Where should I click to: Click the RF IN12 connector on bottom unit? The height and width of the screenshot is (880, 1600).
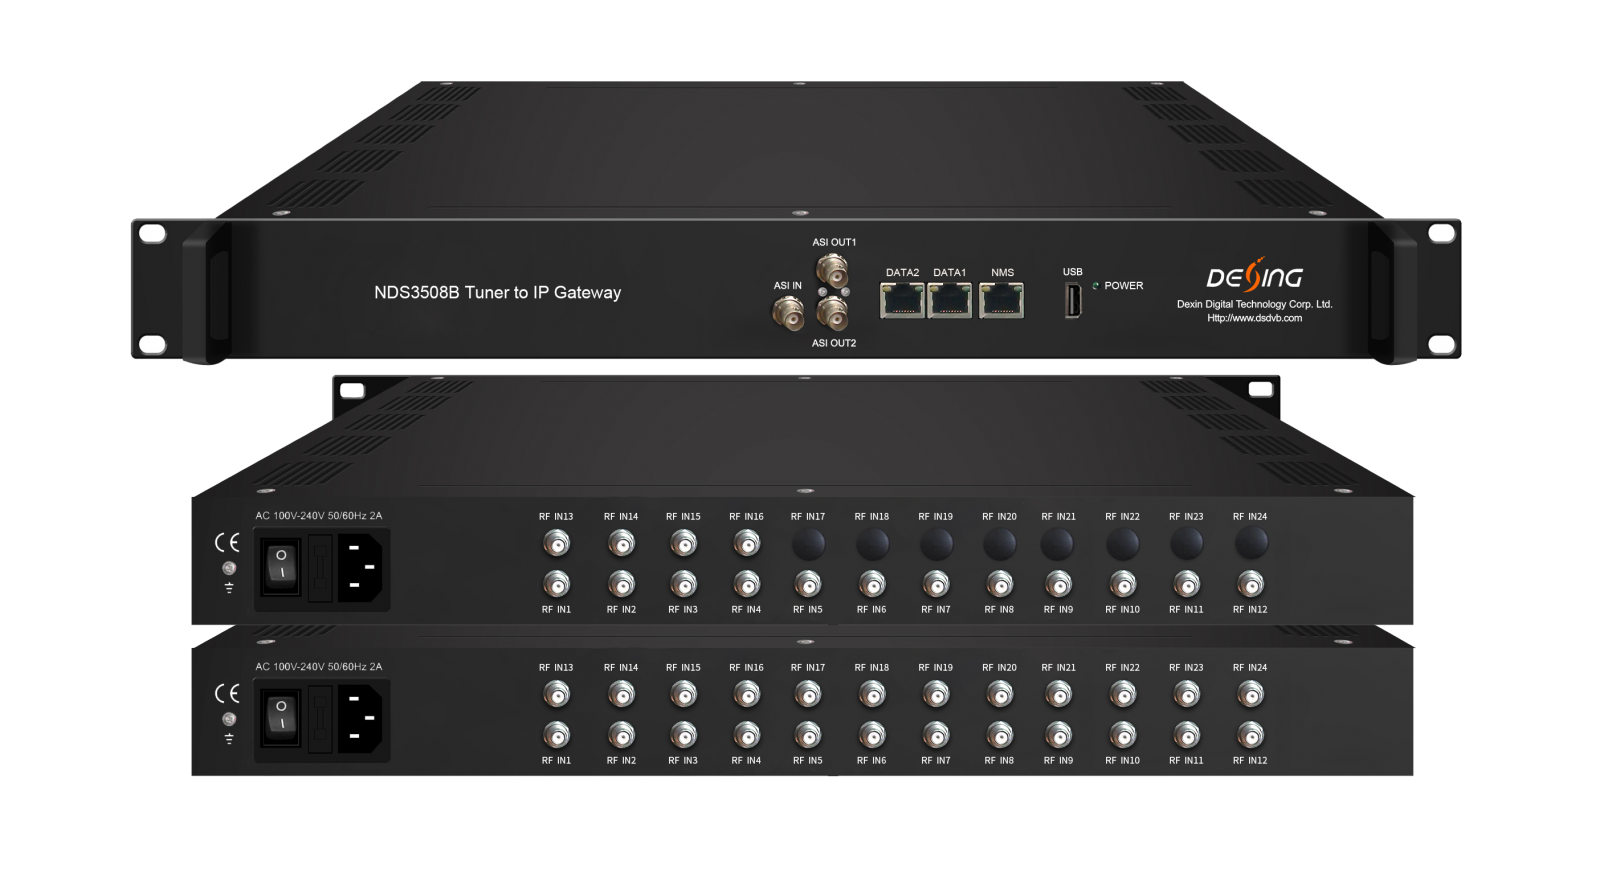1250,735
